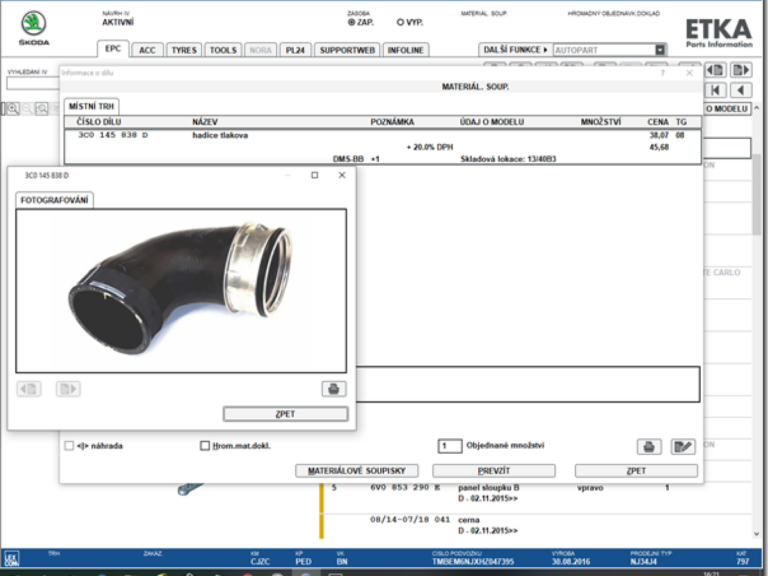This screenshot has width=768, height=576.
Task: Click the MATERIÁLOVÉ SOUPISKY button
Action: point(357,470)
